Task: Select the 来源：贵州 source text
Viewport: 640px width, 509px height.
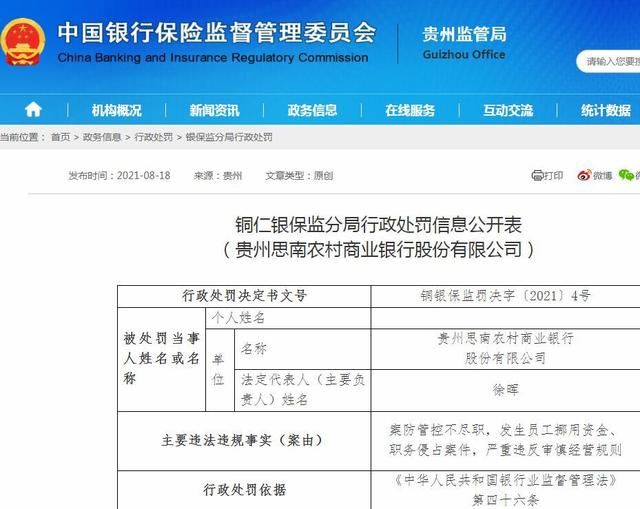Action: tap(218, 176)
